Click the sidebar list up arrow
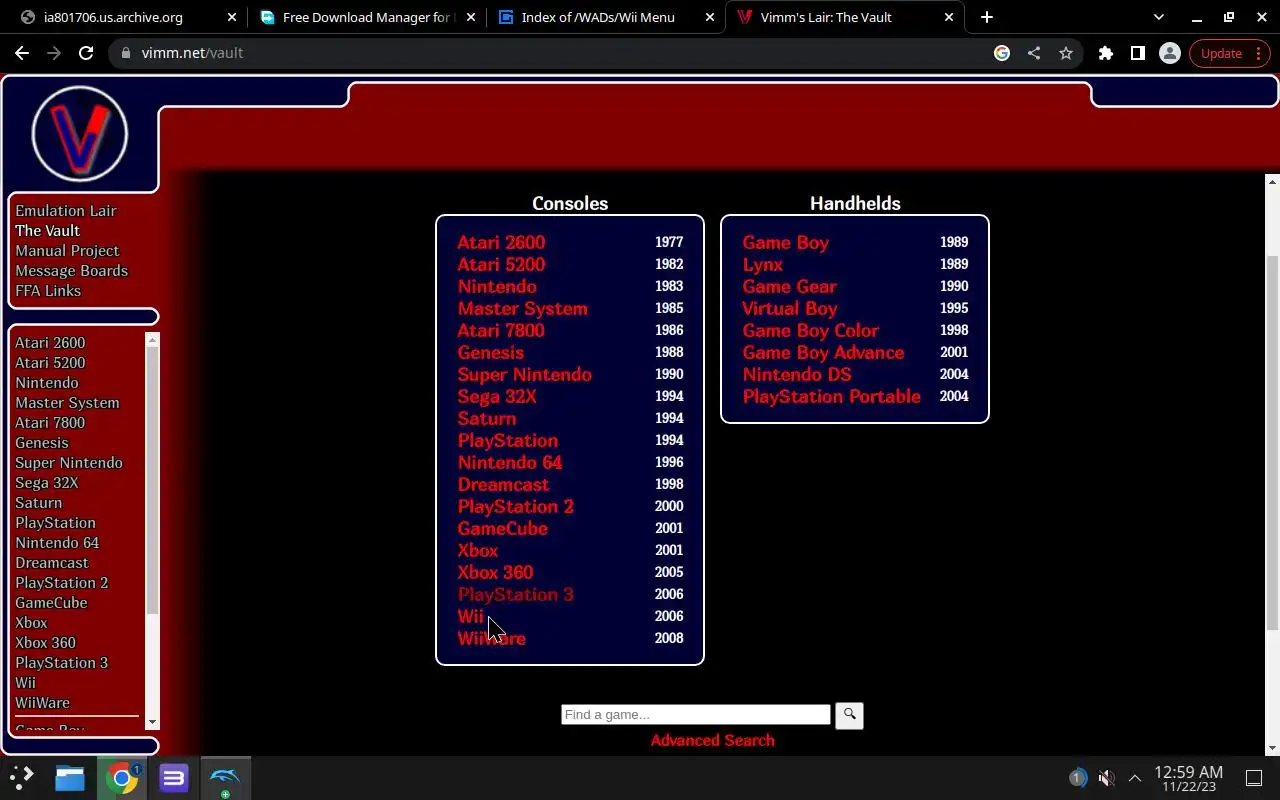The height and width of the screenshot is (800, 1280). (152, 340)
